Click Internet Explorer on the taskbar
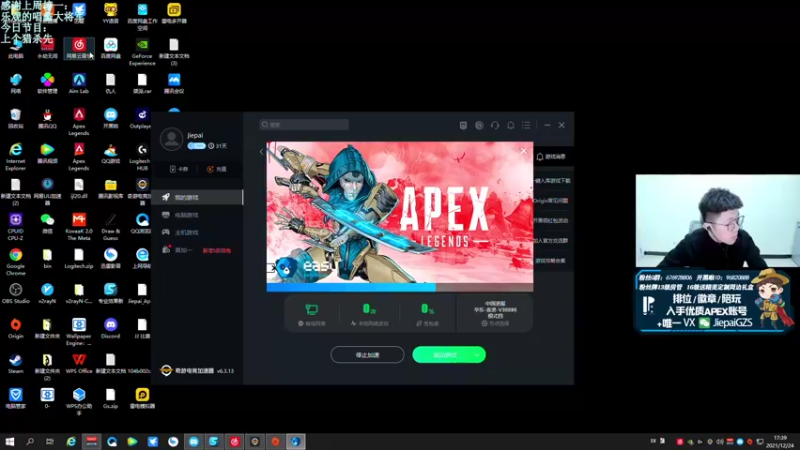 71,441
